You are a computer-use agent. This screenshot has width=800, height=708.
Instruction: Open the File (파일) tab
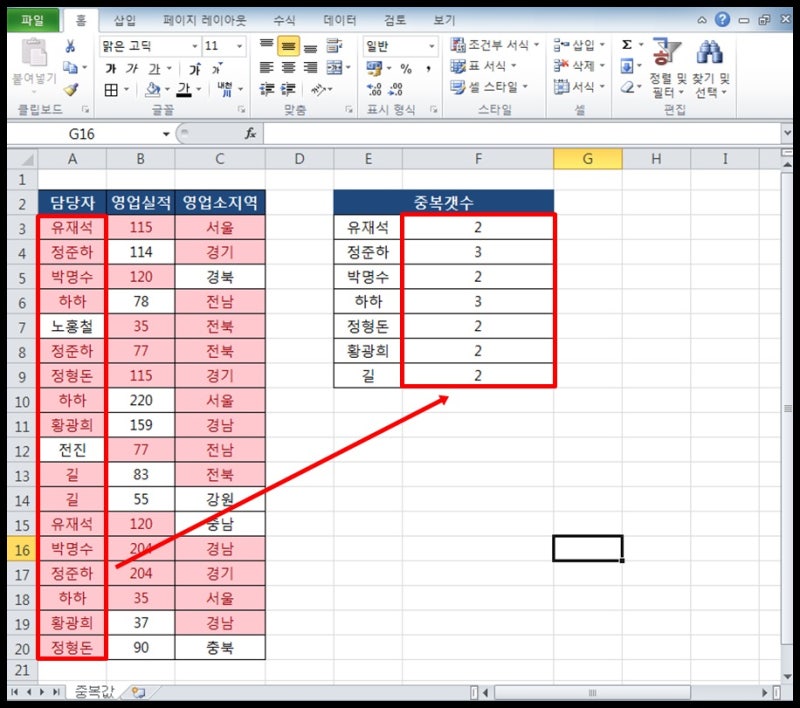pyautogui.click(x=33, y=20)
